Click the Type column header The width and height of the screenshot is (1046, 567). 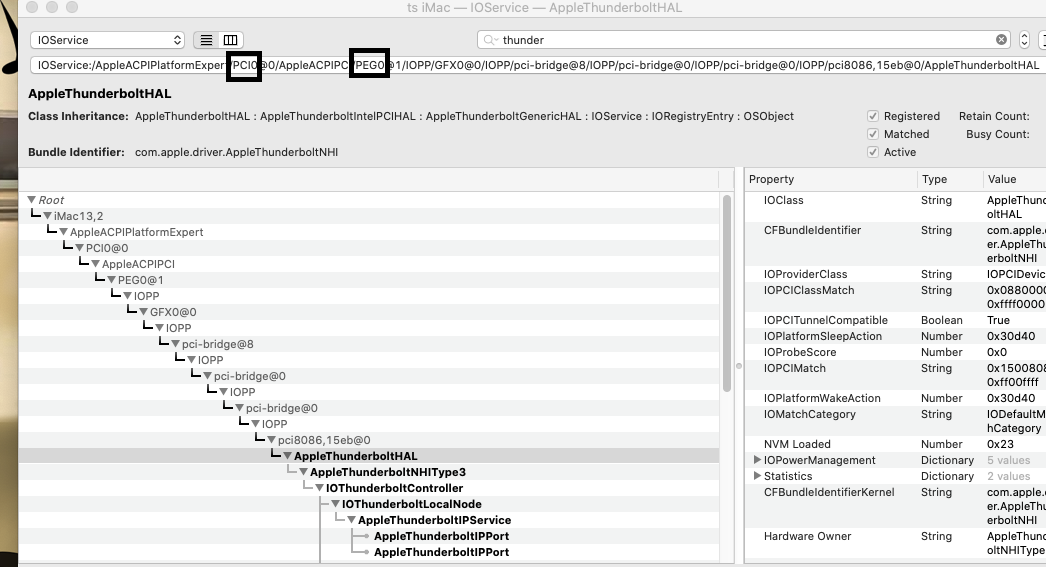tap(950, 179)
